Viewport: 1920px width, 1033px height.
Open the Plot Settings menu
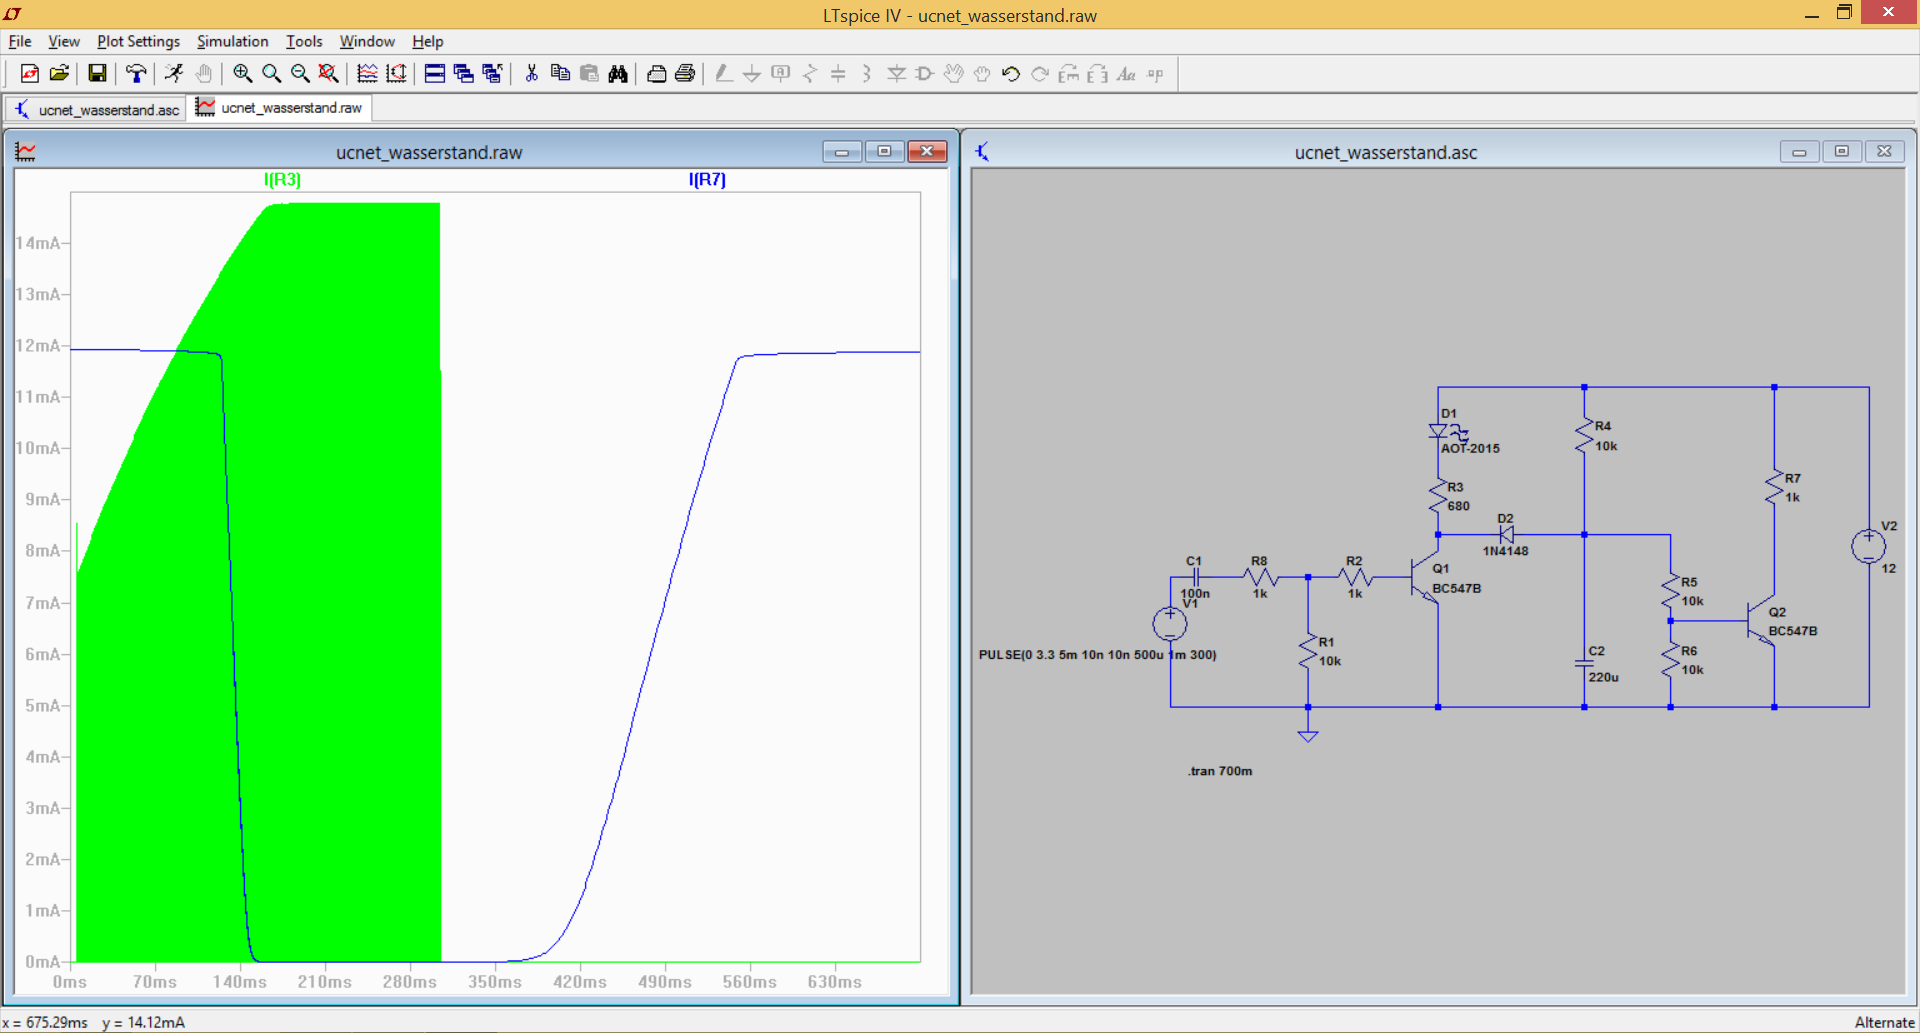138,41
